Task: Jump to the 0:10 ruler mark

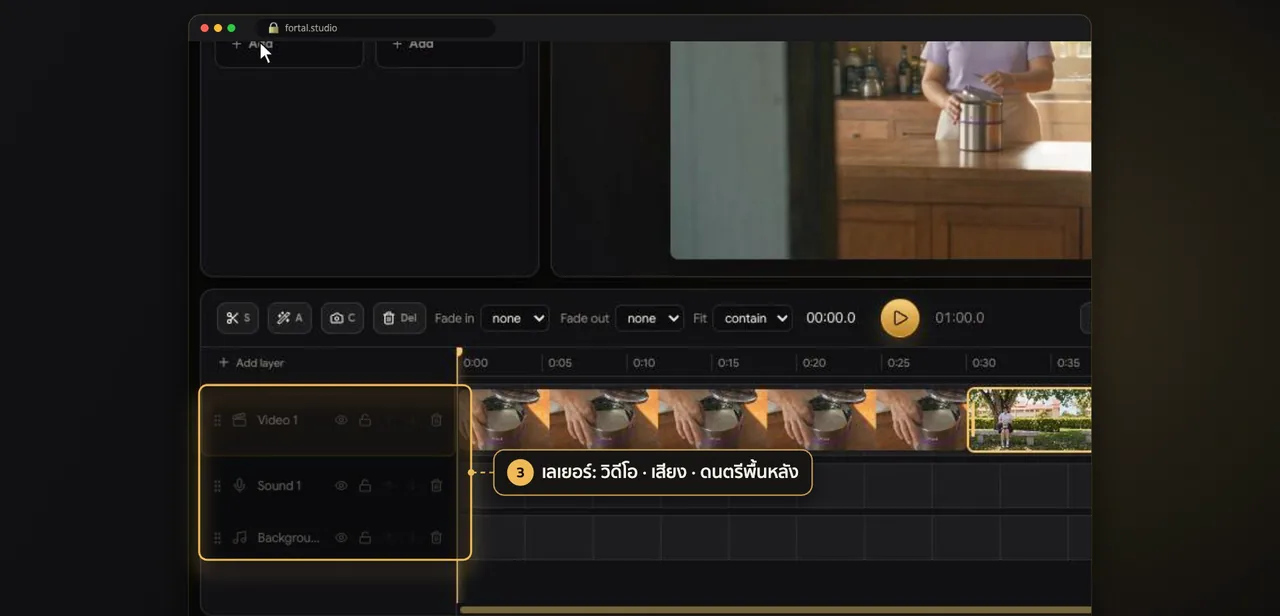Action: tap(644, 363)
